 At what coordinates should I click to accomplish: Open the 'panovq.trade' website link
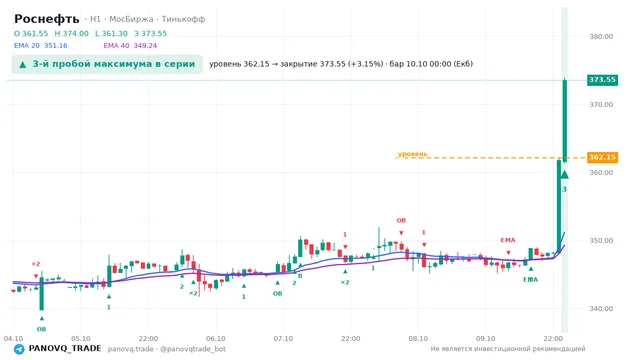[131, 349]
